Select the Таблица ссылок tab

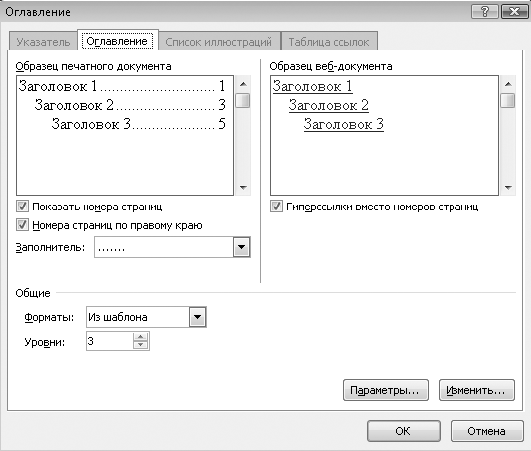(x=329, y=42)
